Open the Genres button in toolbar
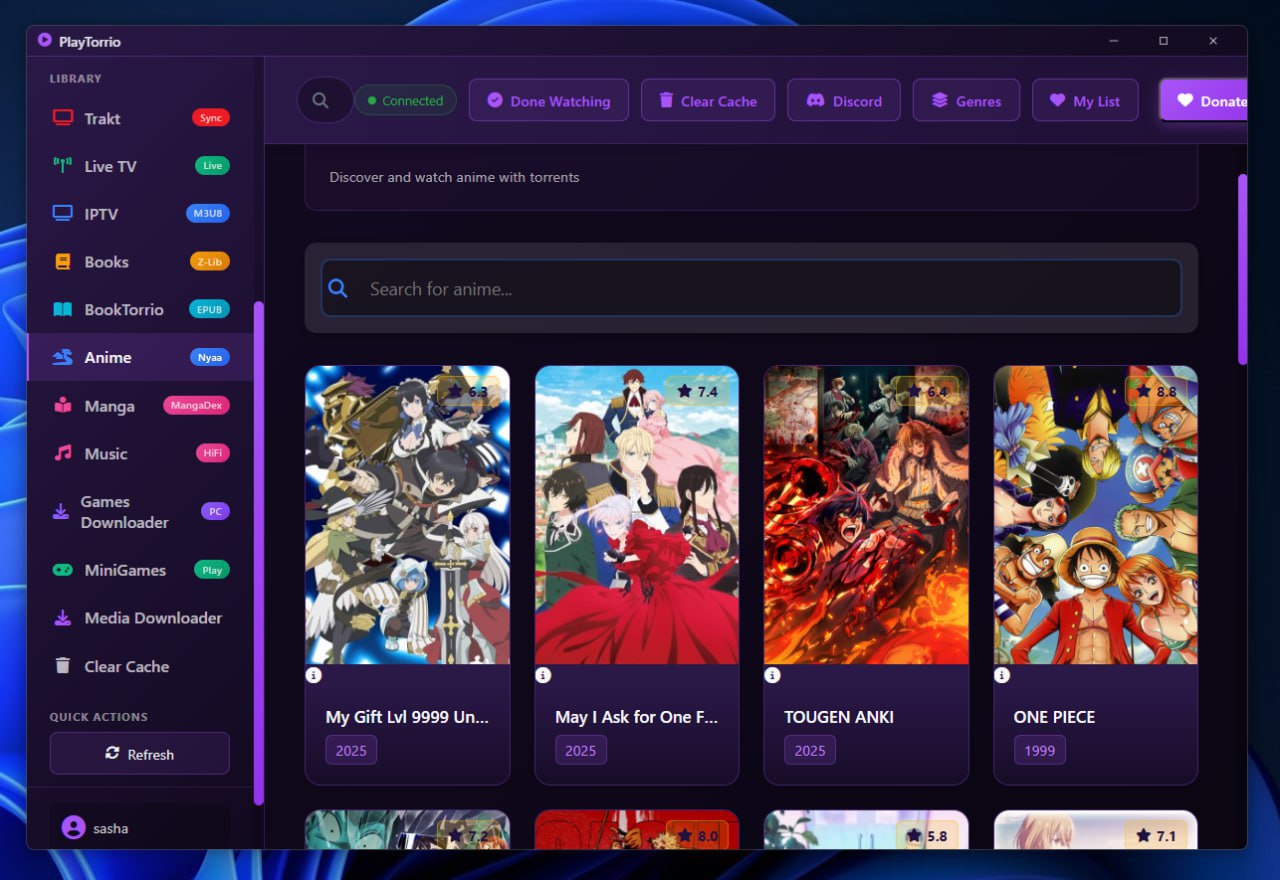Image resolution: width=1280 pixels, height=880 pixels. [x=966, y=101]
